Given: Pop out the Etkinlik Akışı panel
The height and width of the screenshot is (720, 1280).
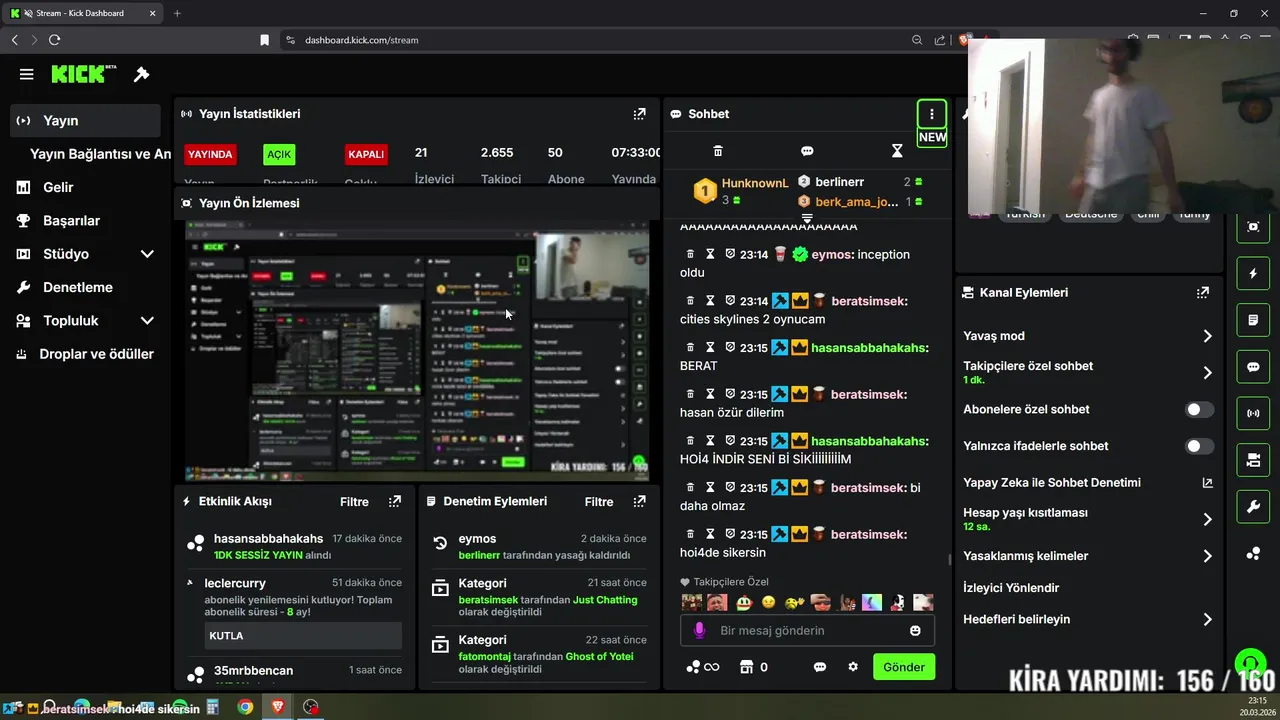Looking at the screenshot, I should coord(395,501).
